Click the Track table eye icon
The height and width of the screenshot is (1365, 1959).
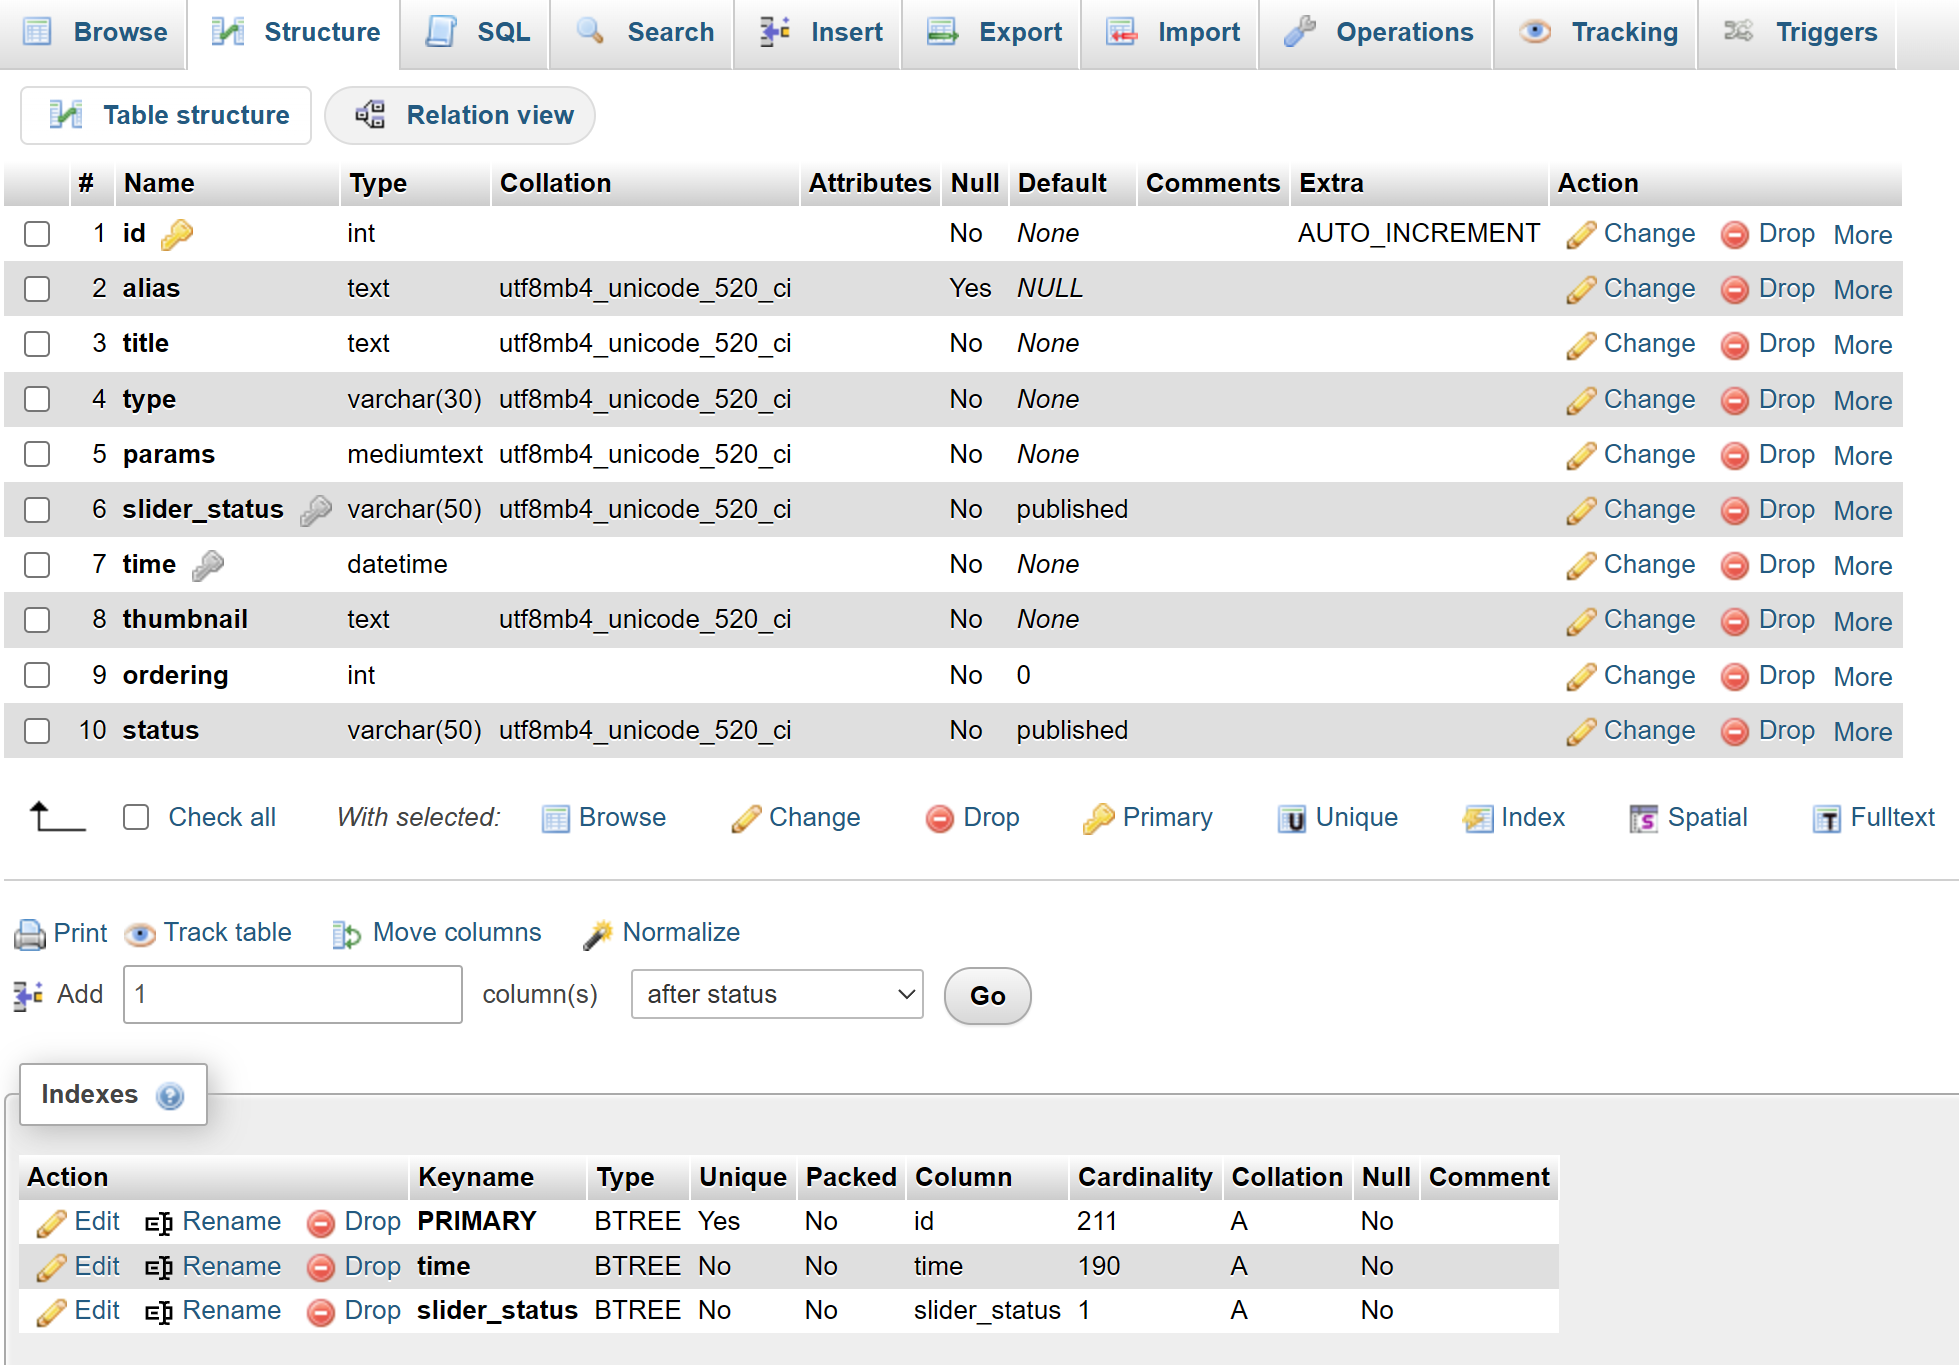(x=140, y=934)
